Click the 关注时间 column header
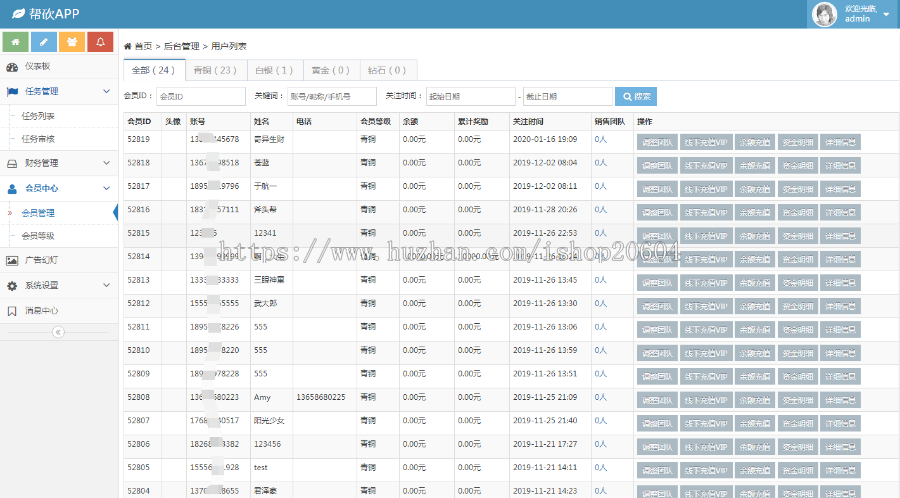900x498 pixels. [528, 122]
